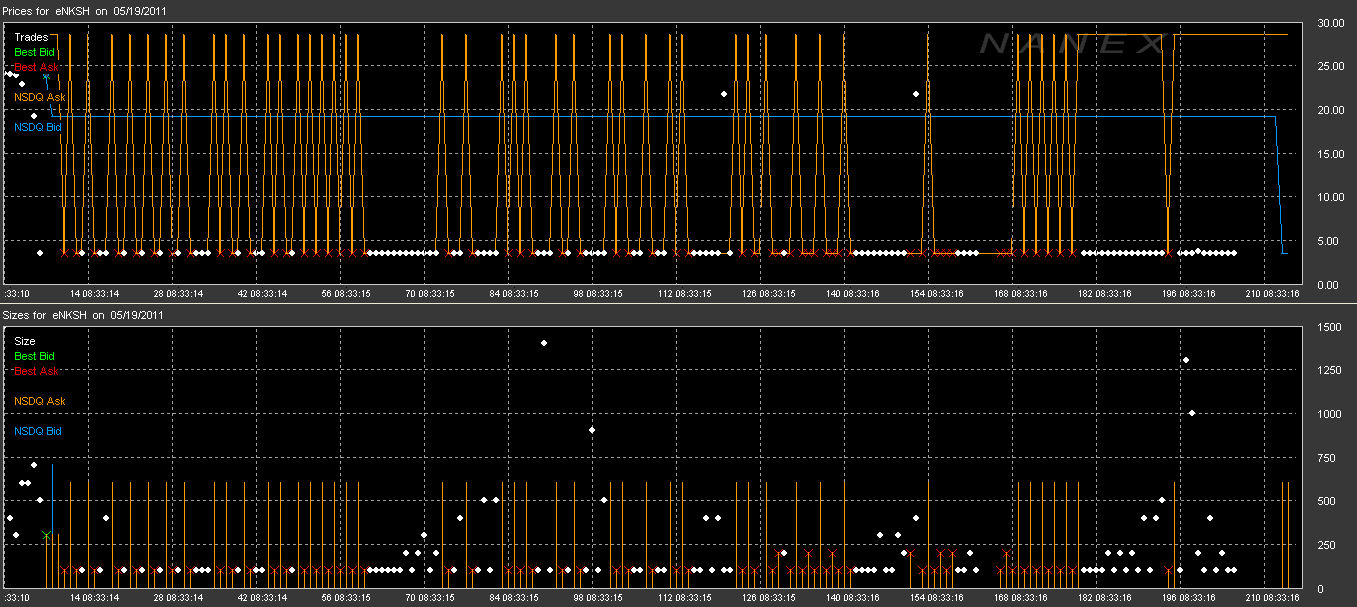
Task: Select "Best Ask" legend label in the Prices chart
Action: (35, 67)
